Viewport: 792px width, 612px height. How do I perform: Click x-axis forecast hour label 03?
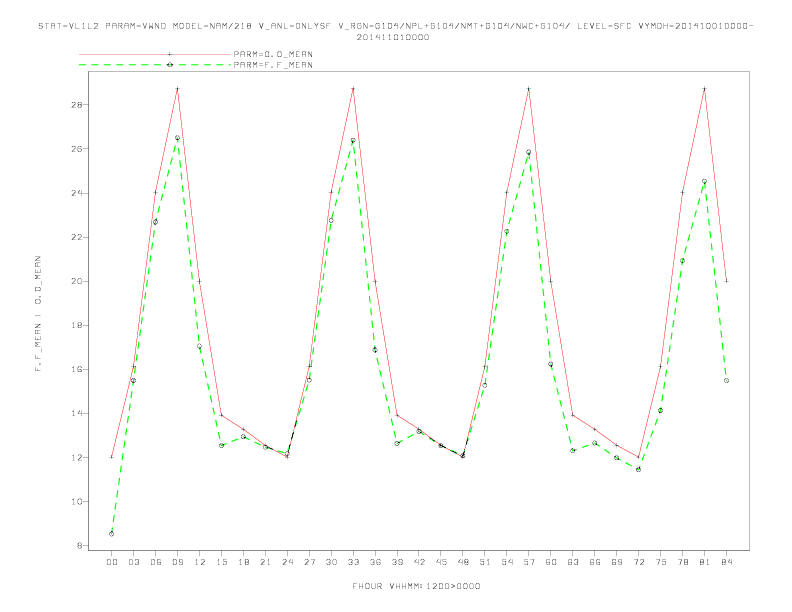pos(133,562)
